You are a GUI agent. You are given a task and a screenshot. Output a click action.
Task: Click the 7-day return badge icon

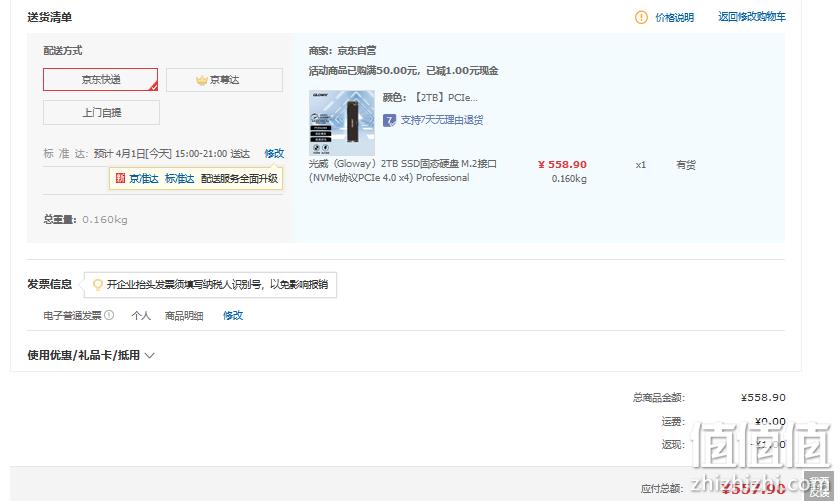tap(389, 120)
